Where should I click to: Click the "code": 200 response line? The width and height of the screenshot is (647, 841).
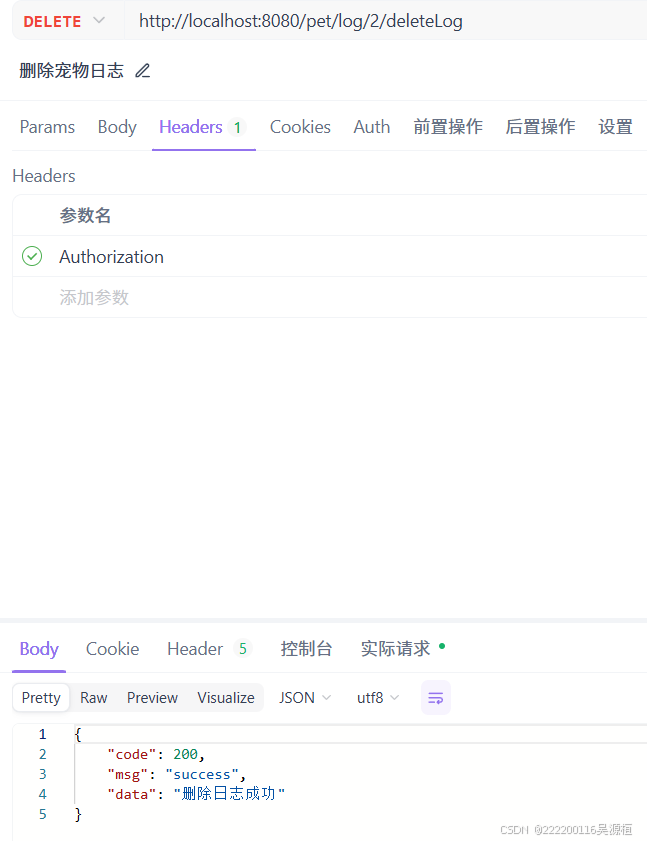(x=156, y=754)
